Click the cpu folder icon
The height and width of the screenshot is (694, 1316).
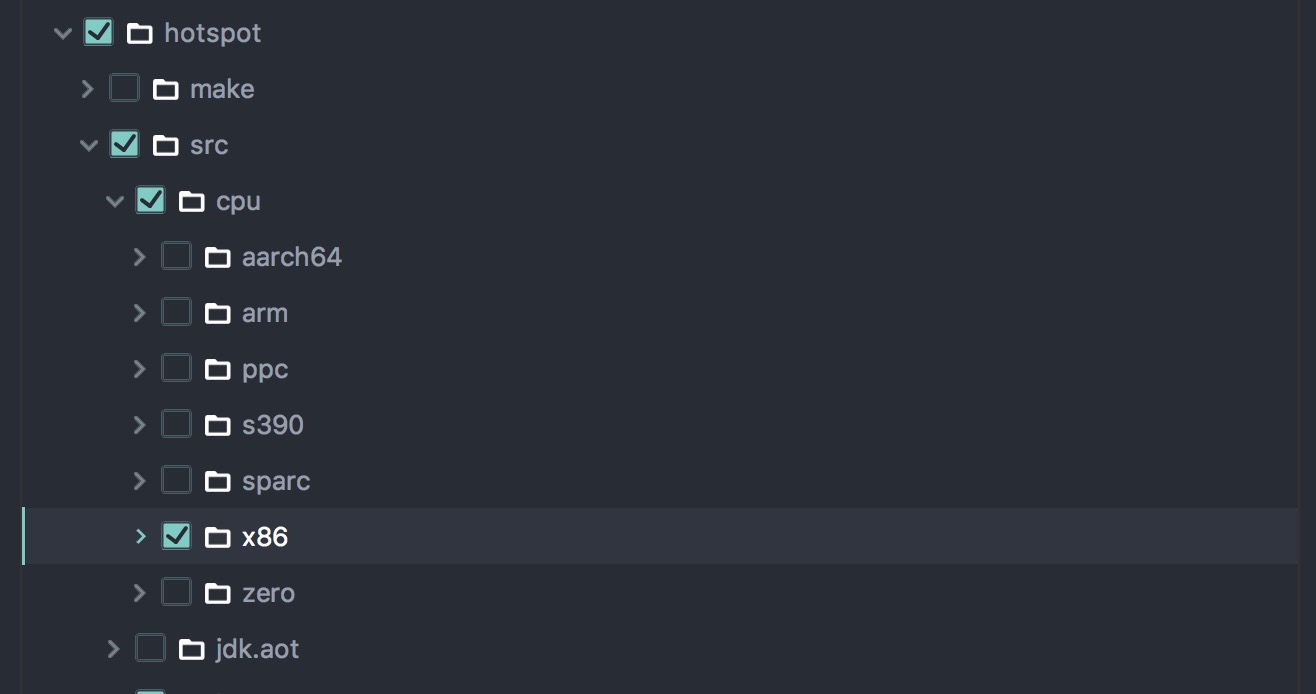click(x=192, y=202)
